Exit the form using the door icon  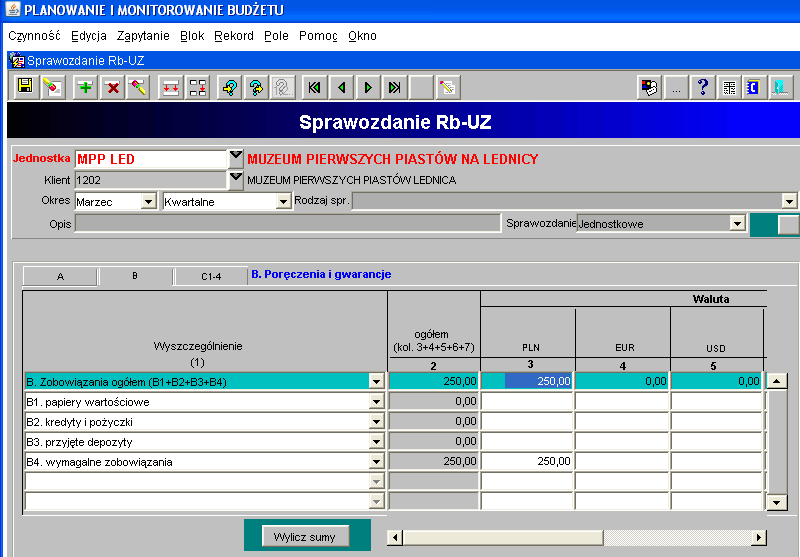pos(781,87)
